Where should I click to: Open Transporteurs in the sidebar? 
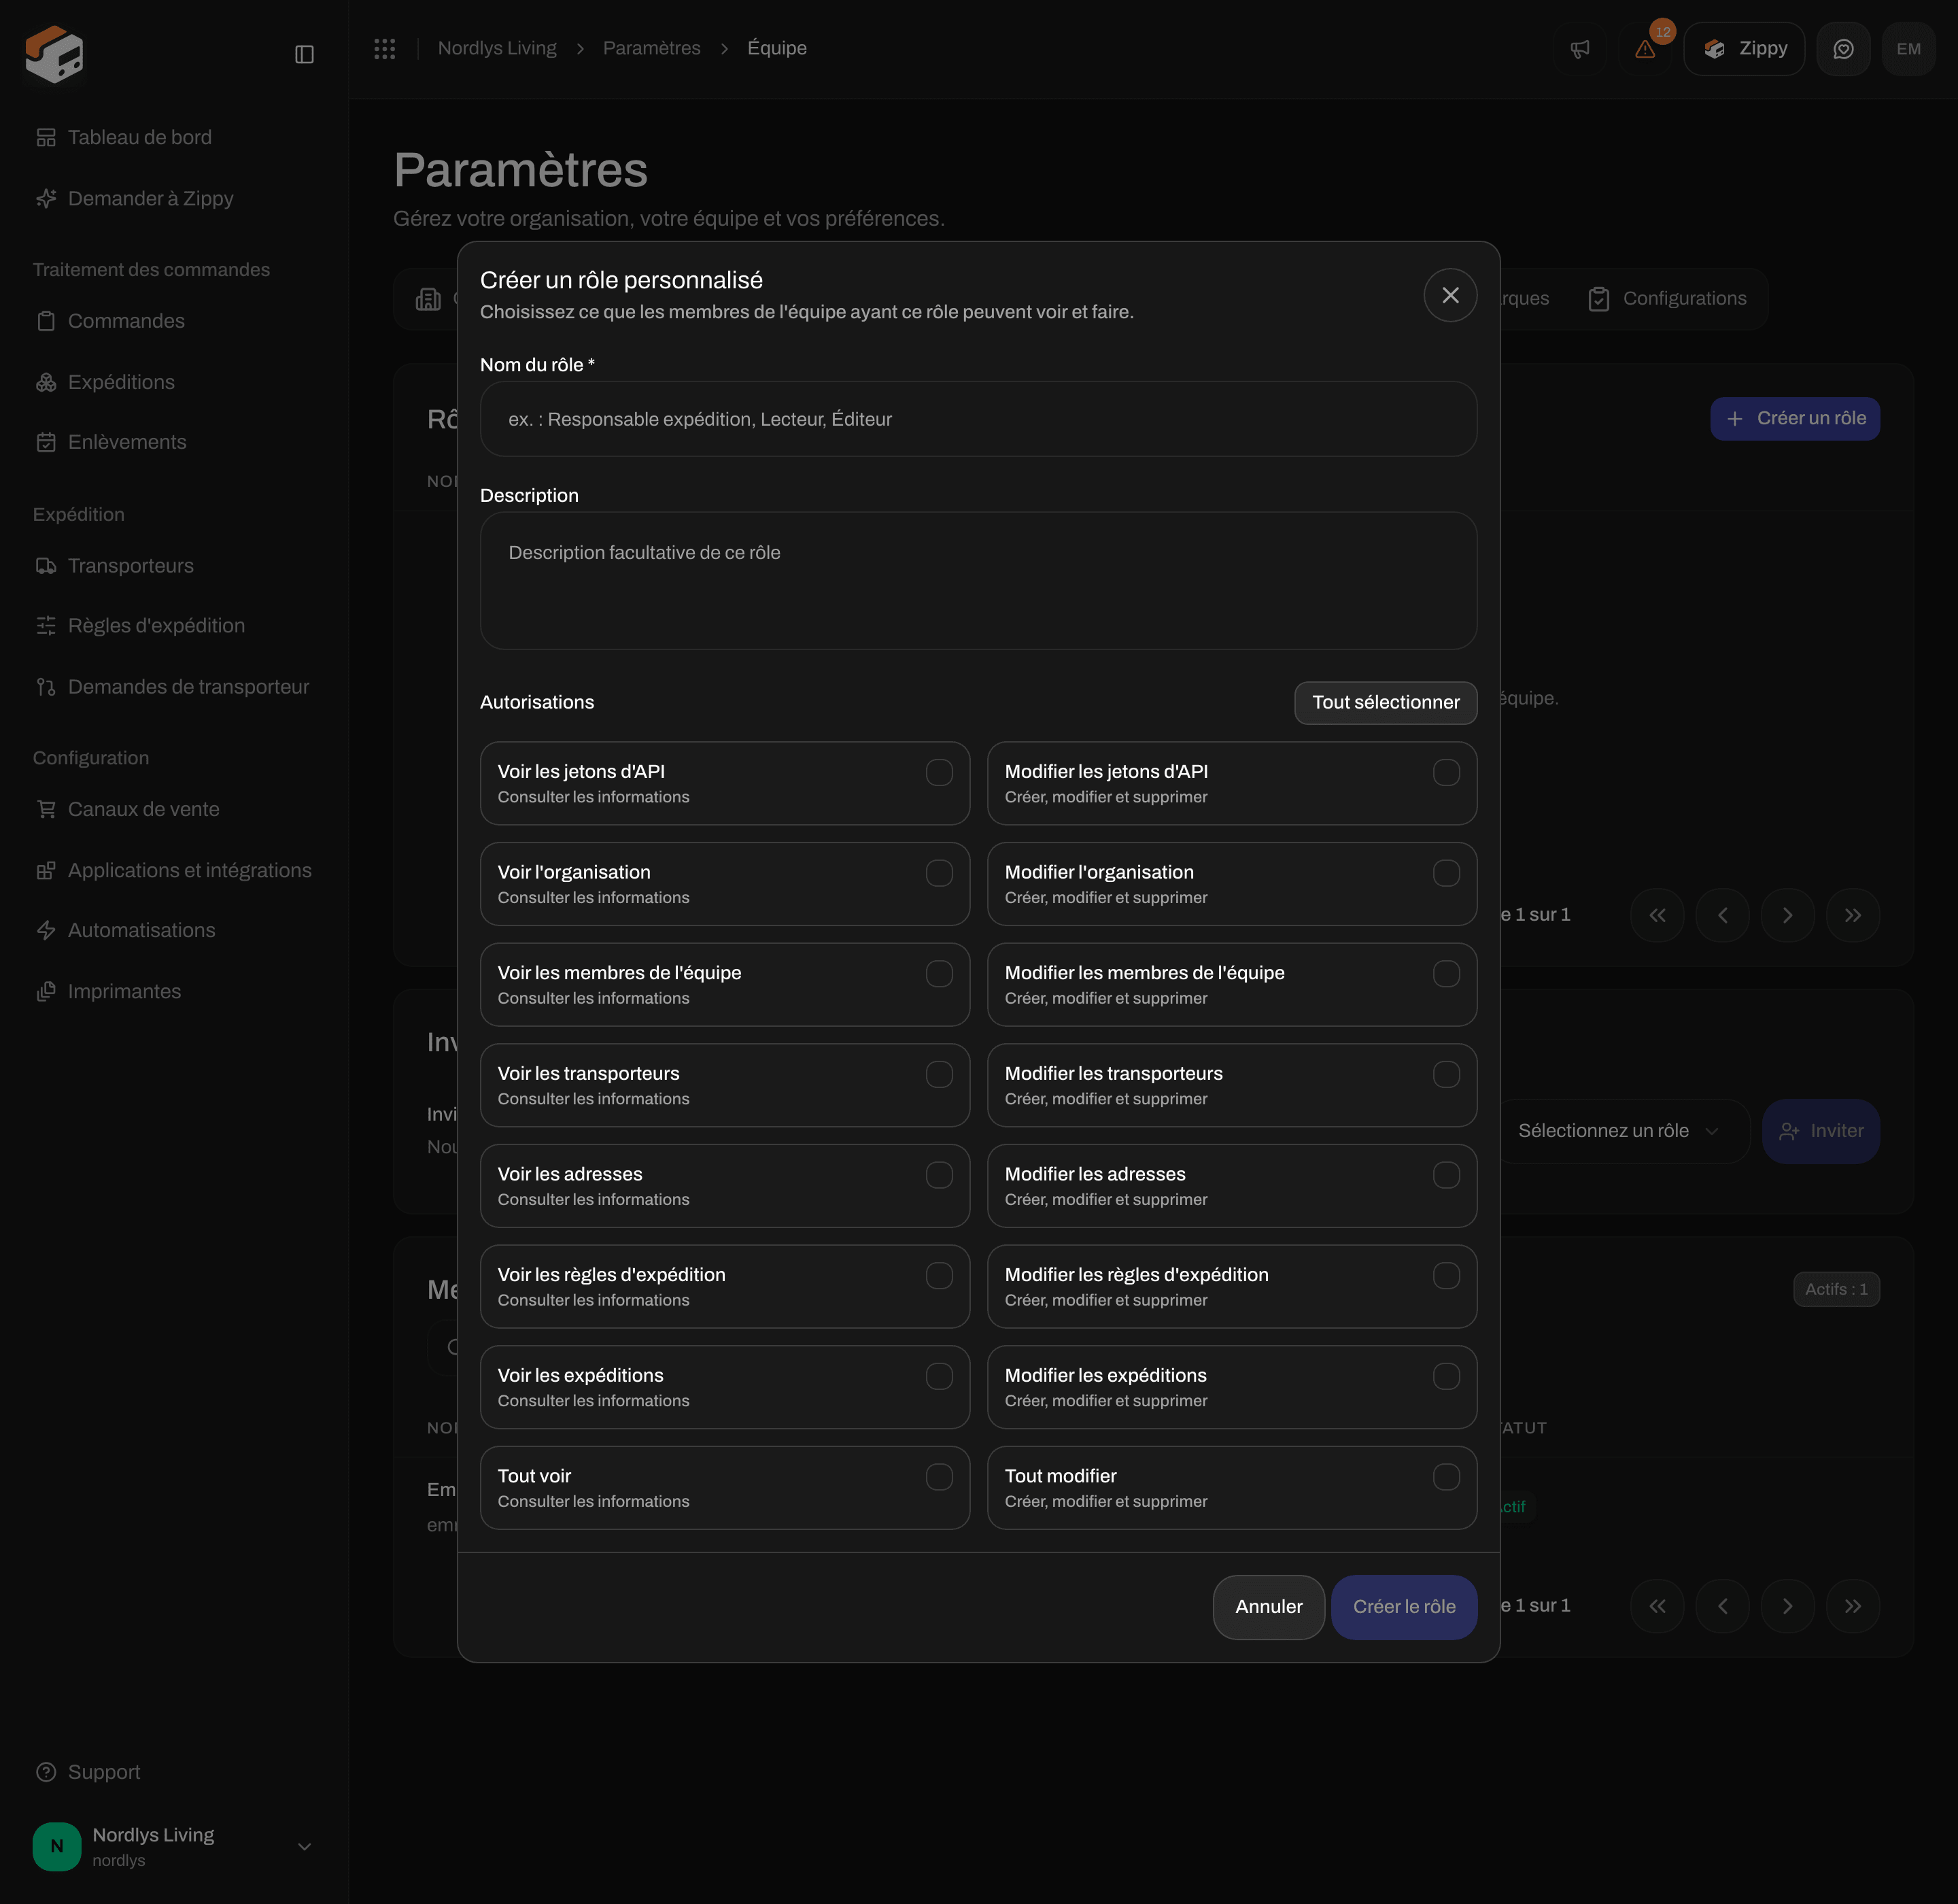115,566
